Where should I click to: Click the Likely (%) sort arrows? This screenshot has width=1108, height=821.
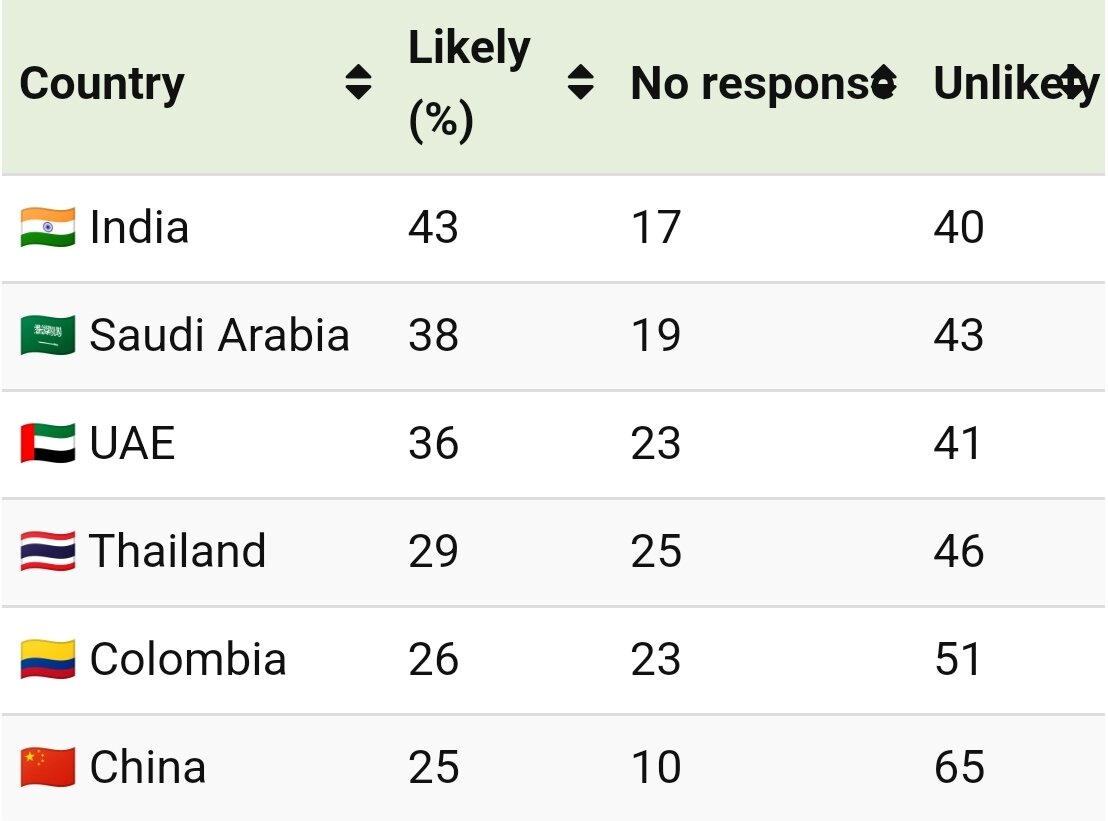(x=580, y=83)
